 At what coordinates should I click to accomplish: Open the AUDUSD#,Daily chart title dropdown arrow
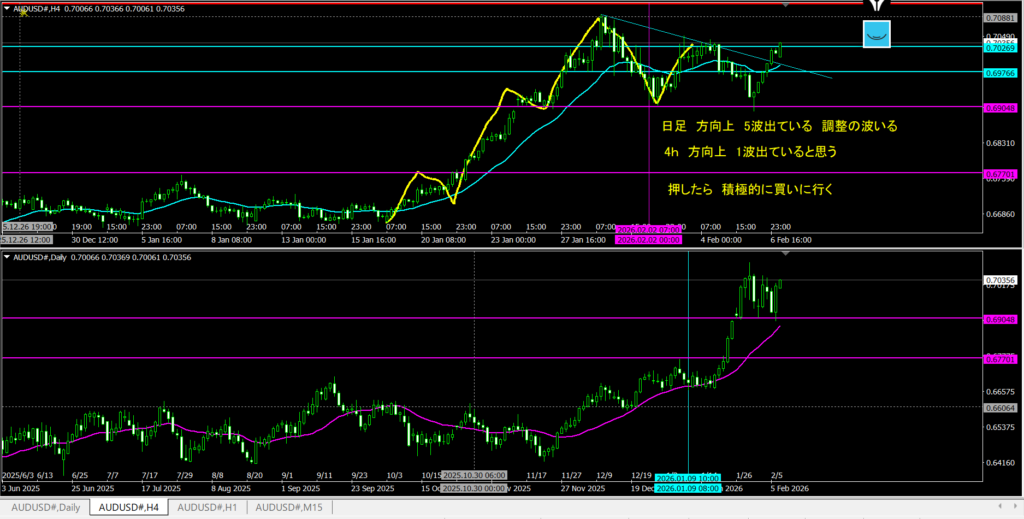(8, 258)
